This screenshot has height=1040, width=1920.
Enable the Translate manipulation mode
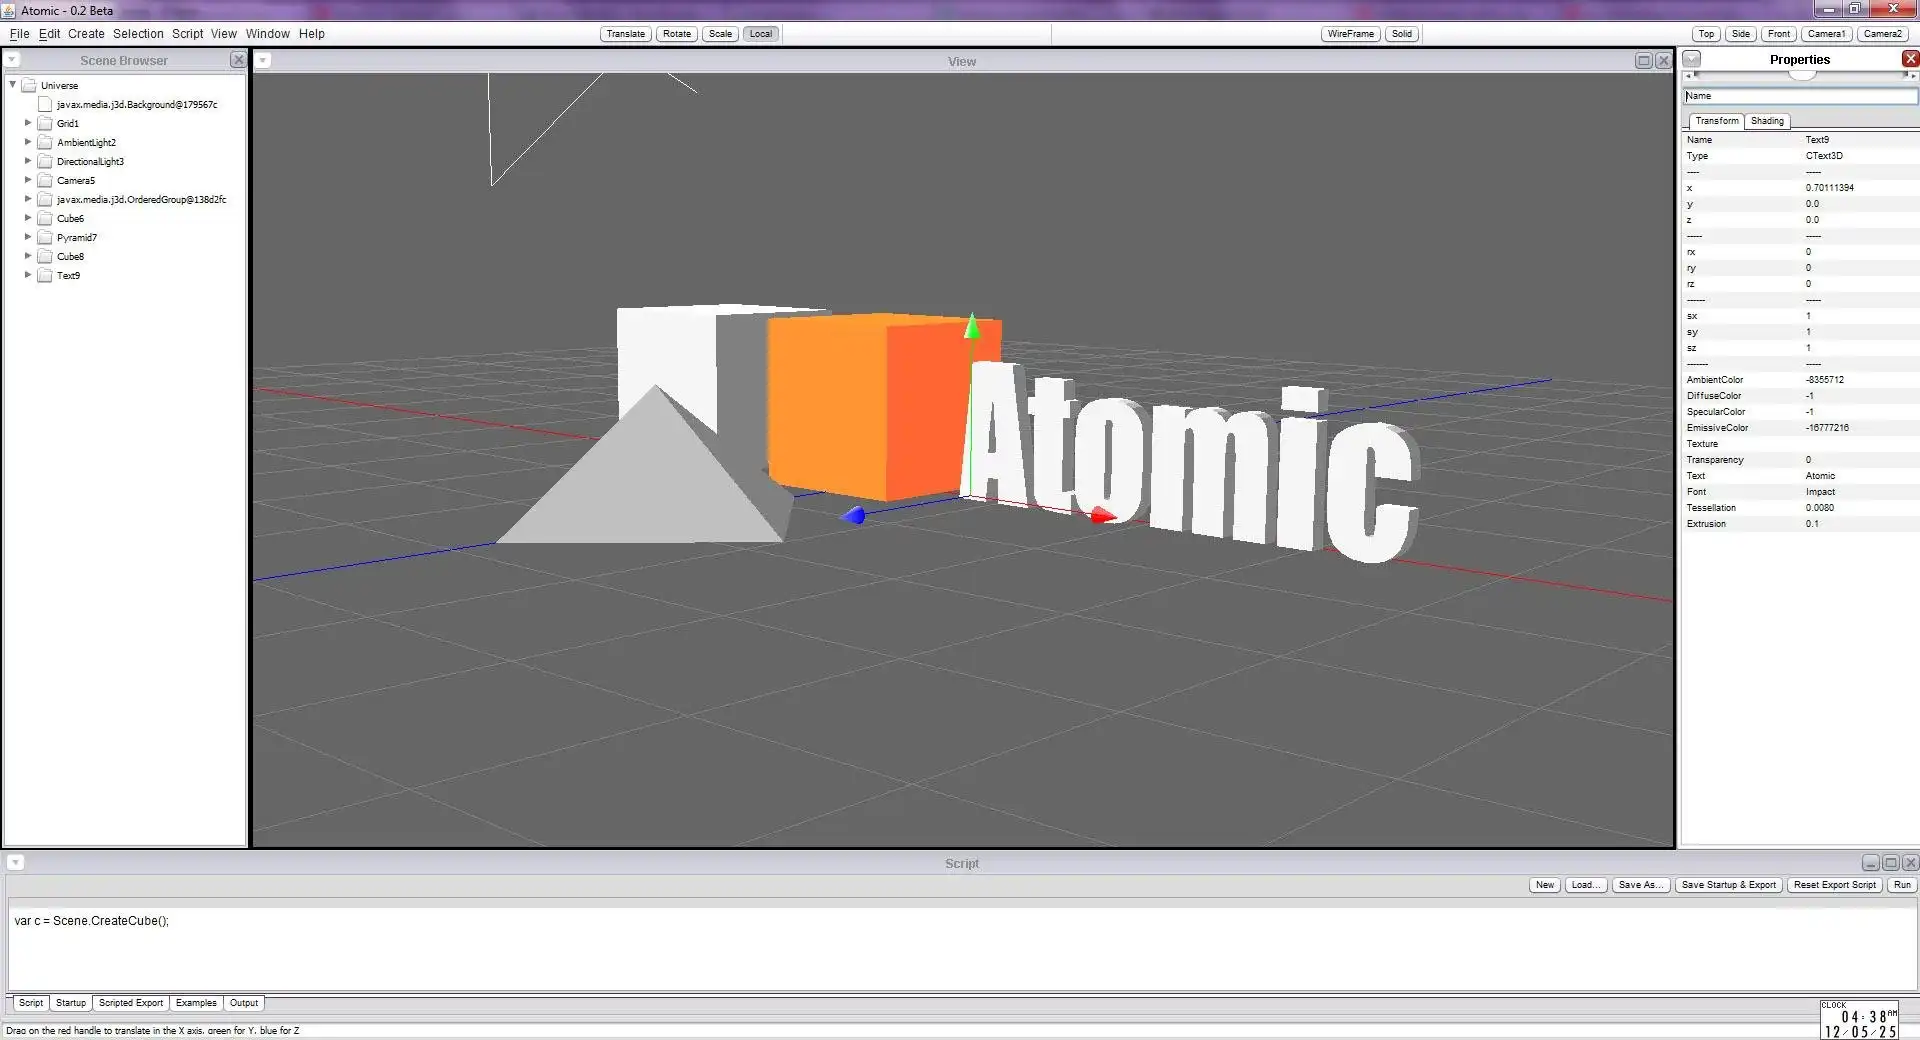[x=626, y=34]
